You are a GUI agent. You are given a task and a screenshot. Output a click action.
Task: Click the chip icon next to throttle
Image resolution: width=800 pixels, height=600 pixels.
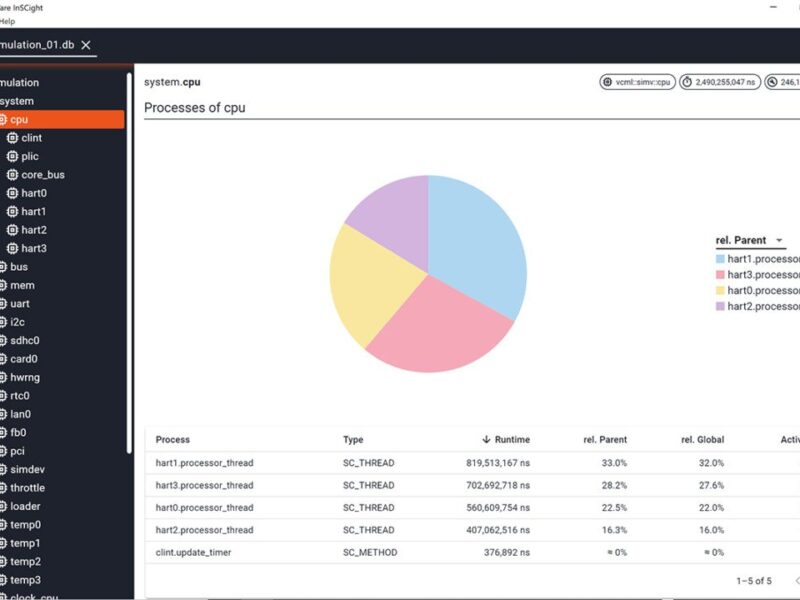click(x=3, y=488)
